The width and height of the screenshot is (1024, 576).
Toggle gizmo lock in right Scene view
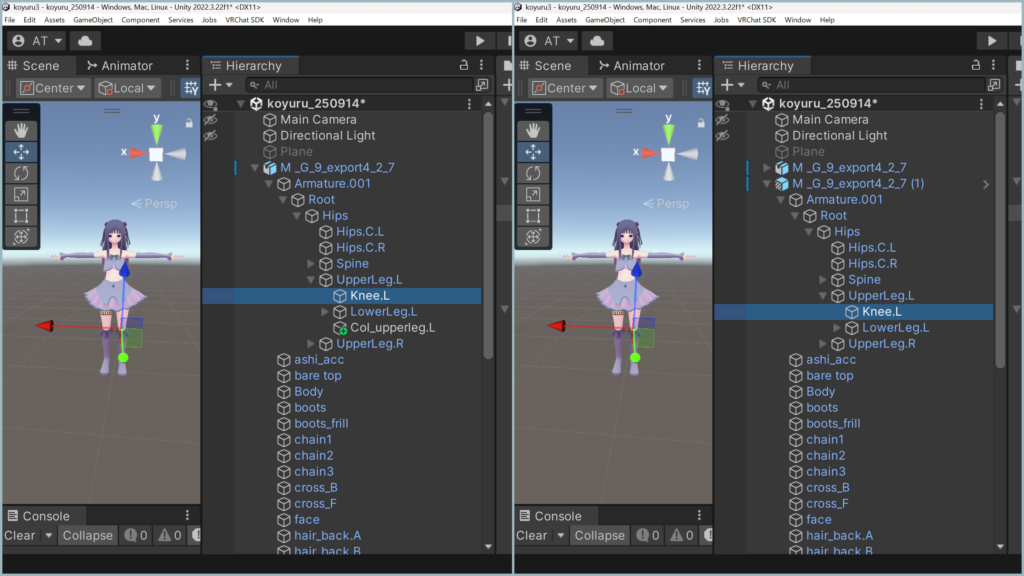click(x=701, y=123)
